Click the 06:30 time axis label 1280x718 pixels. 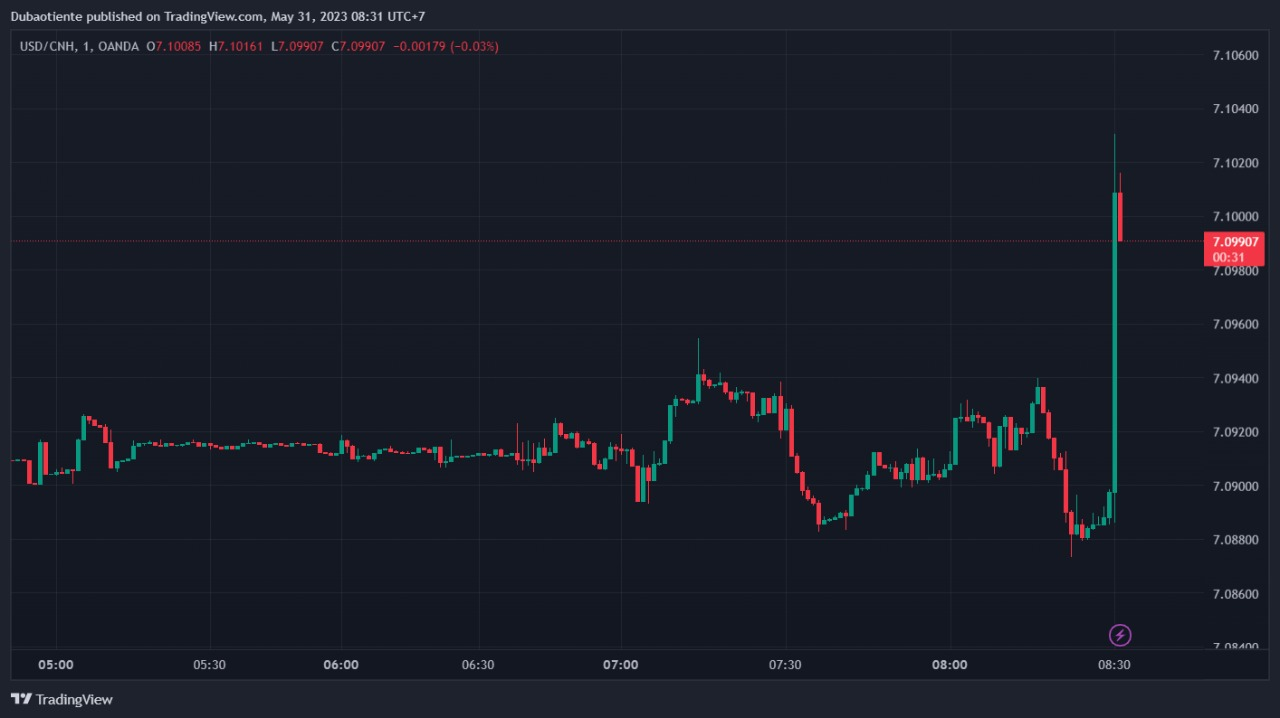(478, 665)
